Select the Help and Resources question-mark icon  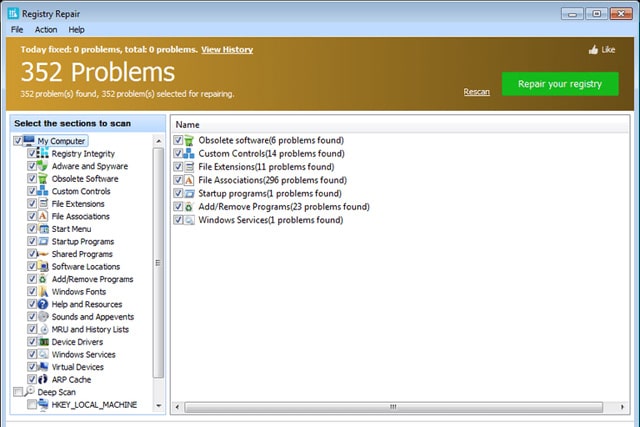click(43, 304)
